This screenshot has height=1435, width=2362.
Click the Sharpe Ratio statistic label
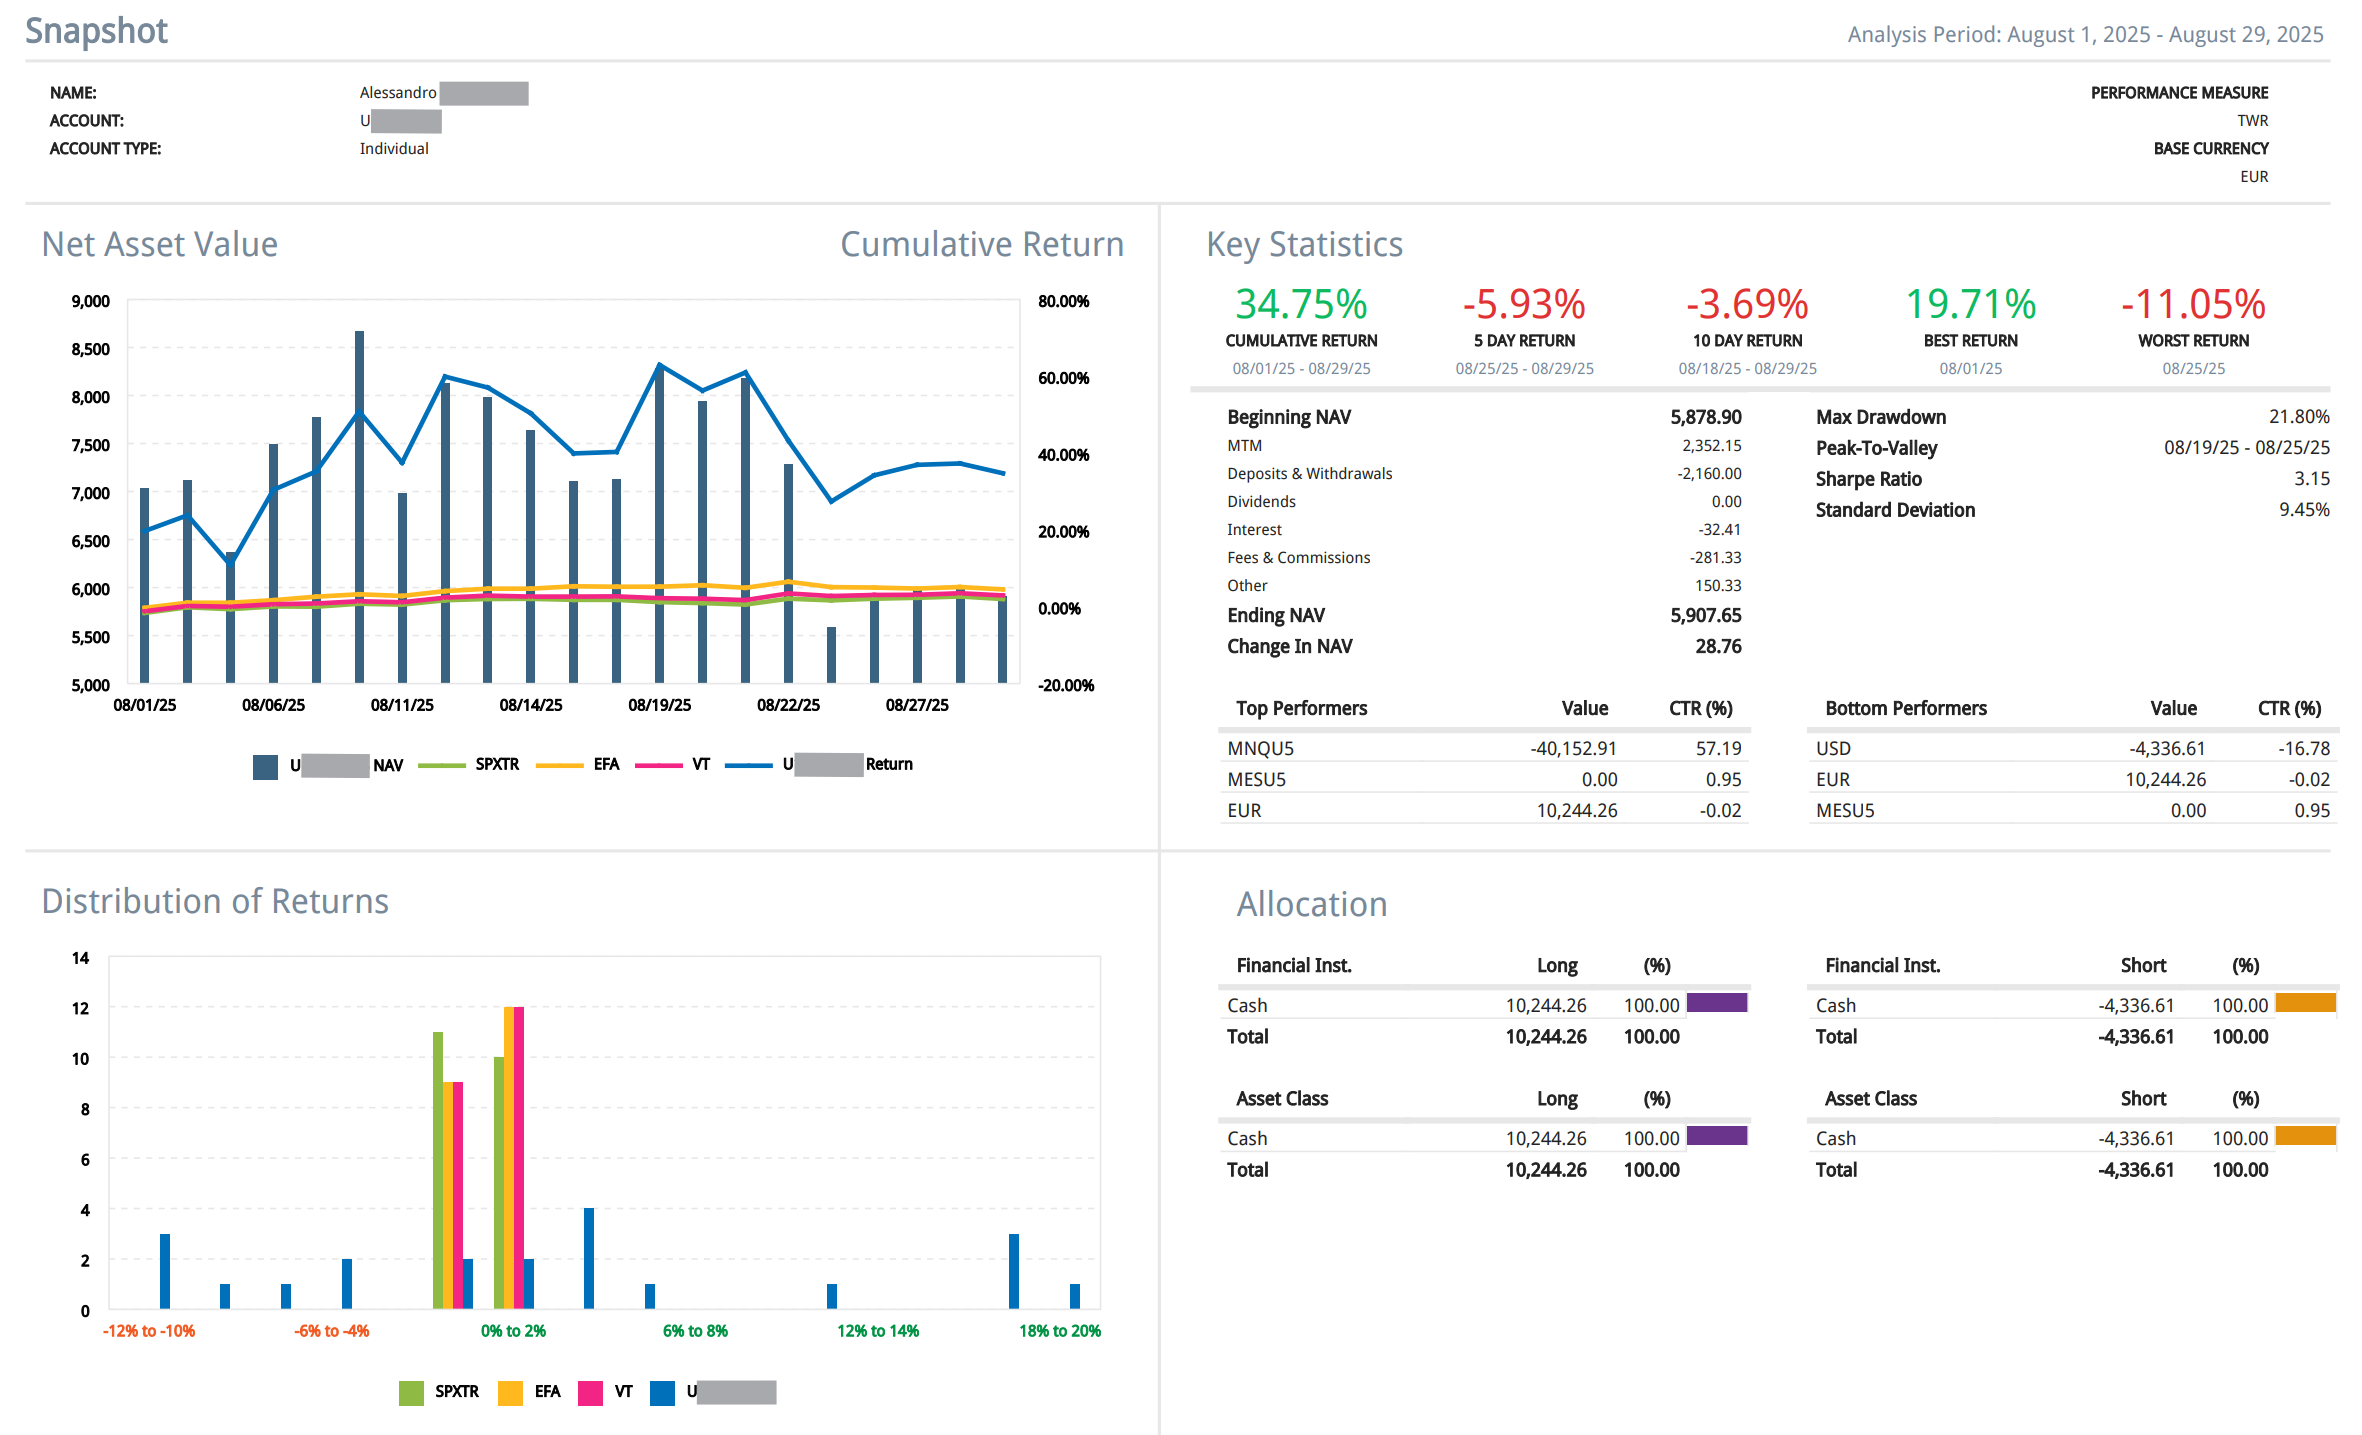1868,479
